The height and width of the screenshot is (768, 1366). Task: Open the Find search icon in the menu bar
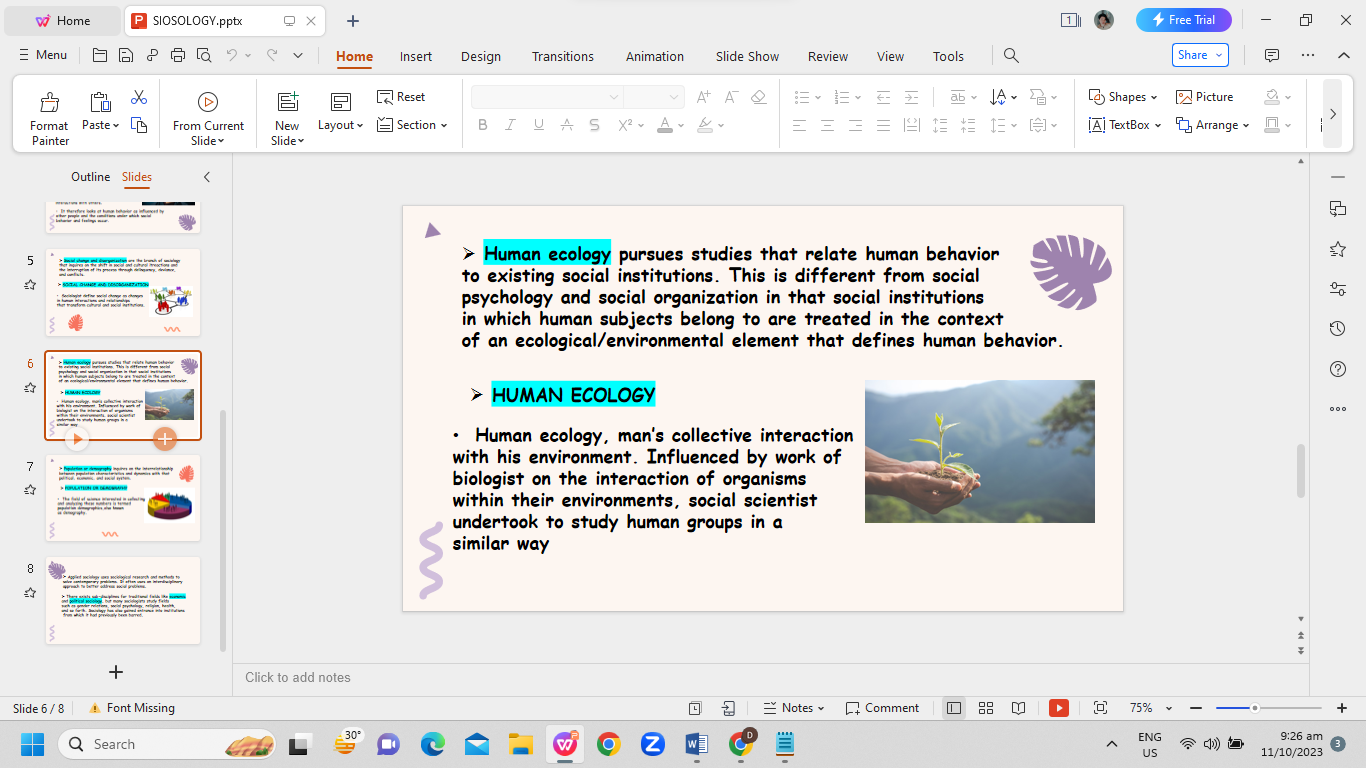point(1011,56)
